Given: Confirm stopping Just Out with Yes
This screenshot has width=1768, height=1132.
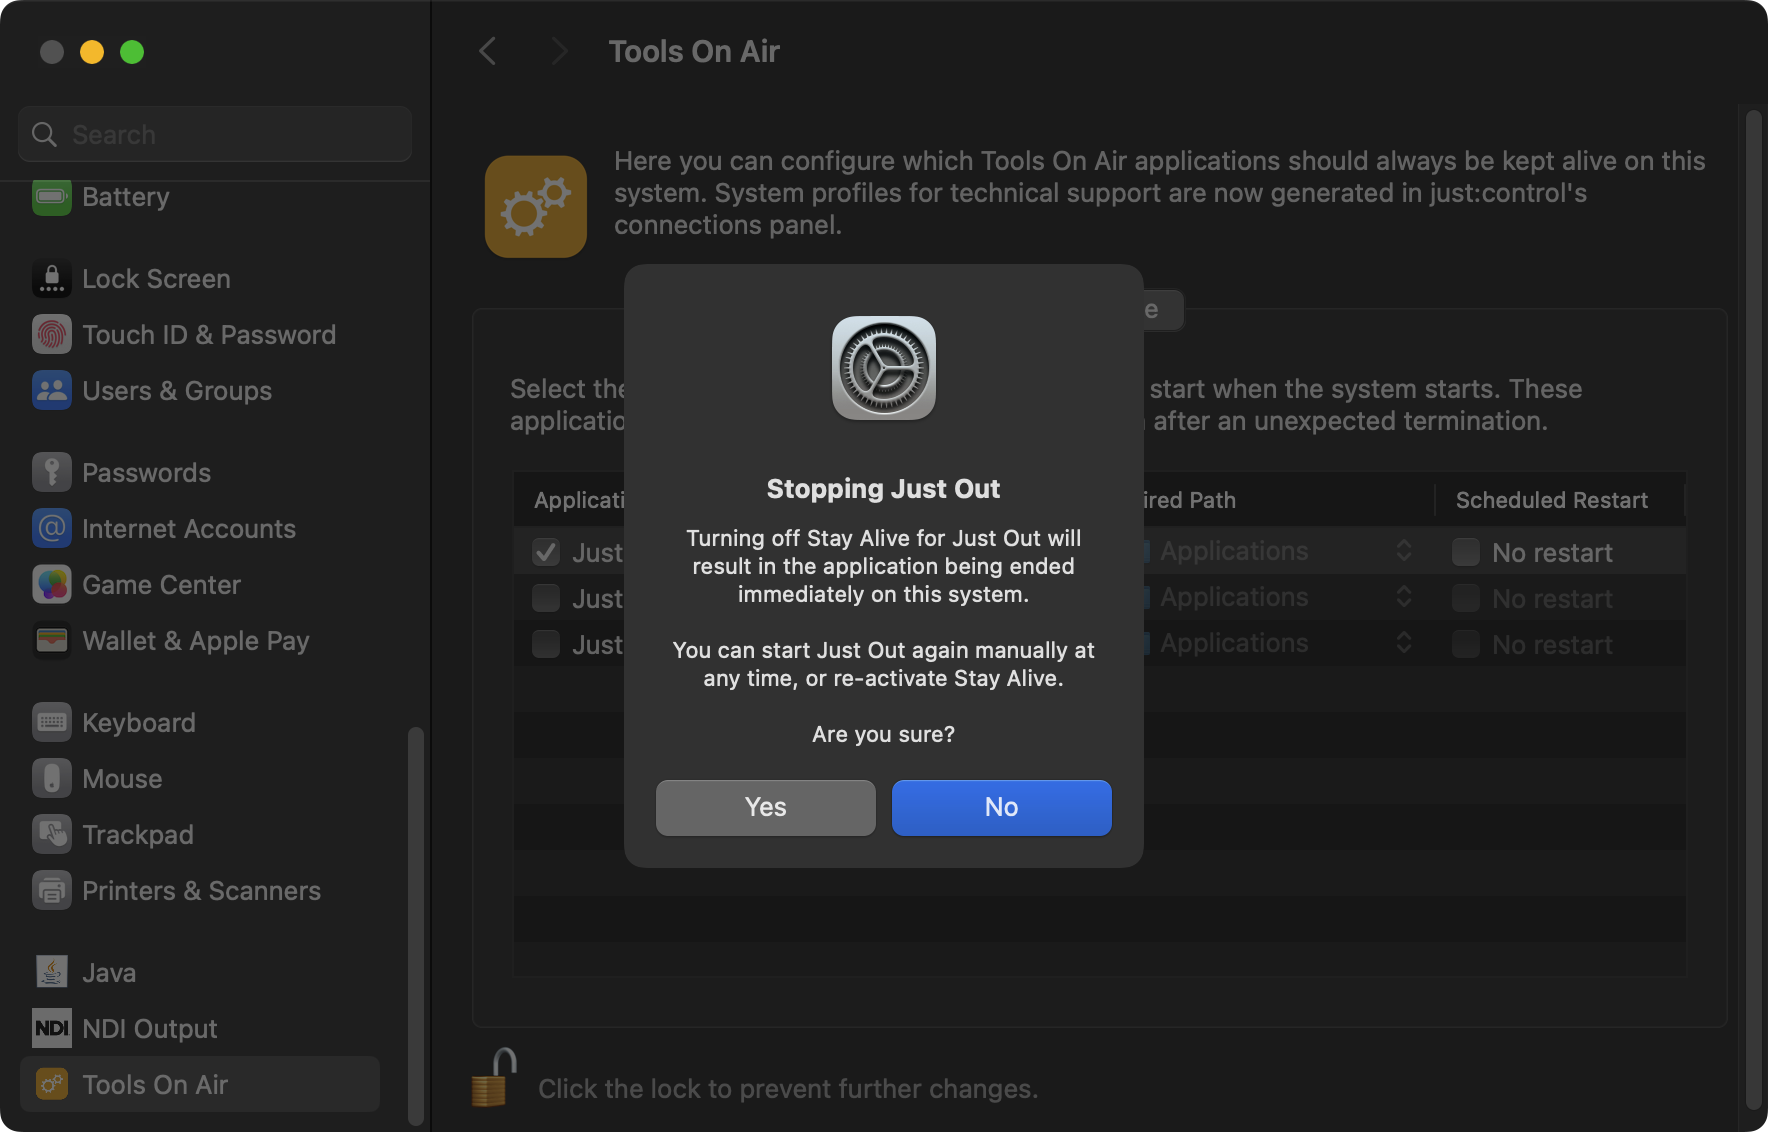Looking at the screenshot, I should coord(766,808).
